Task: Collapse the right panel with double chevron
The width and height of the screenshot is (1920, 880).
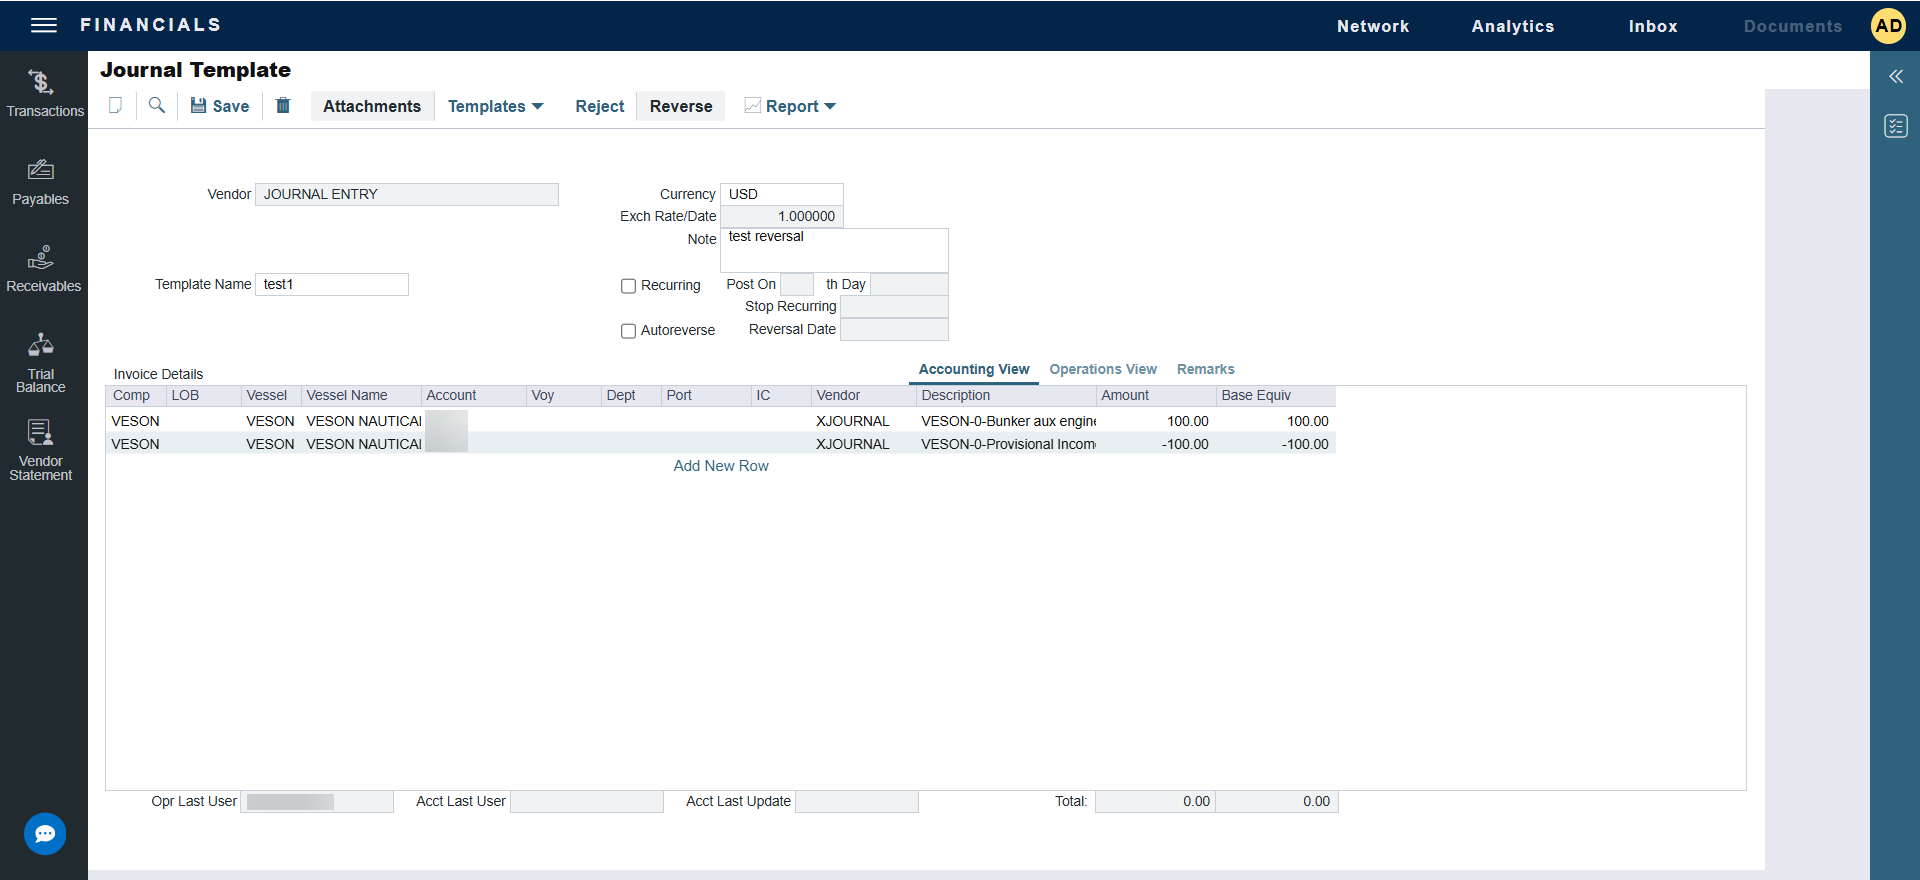Action: [1895, 76]
